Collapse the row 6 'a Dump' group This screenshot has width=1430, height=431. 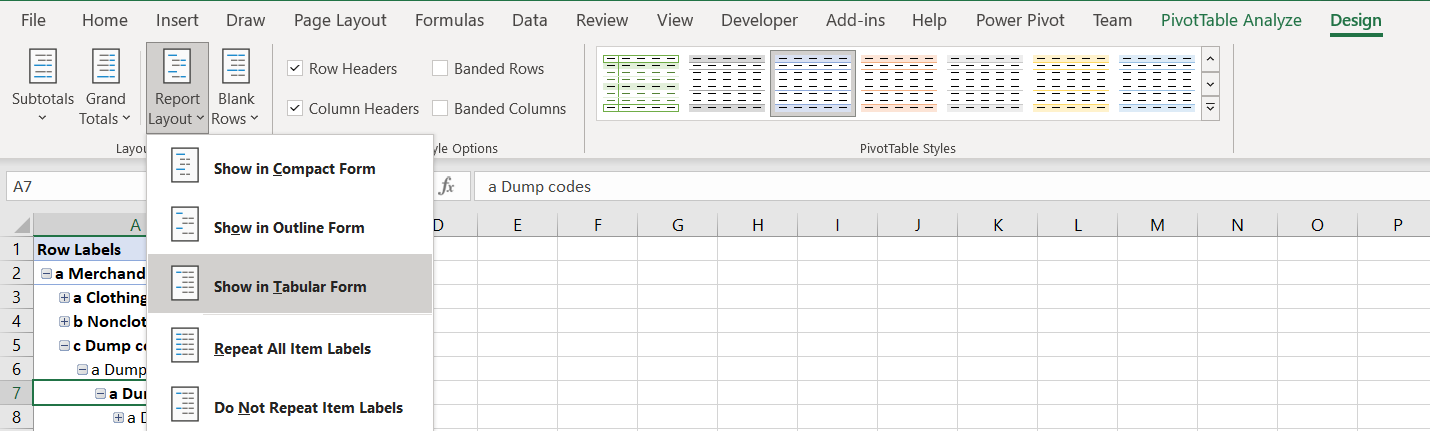pyautogui.click(x=82, y=369)
